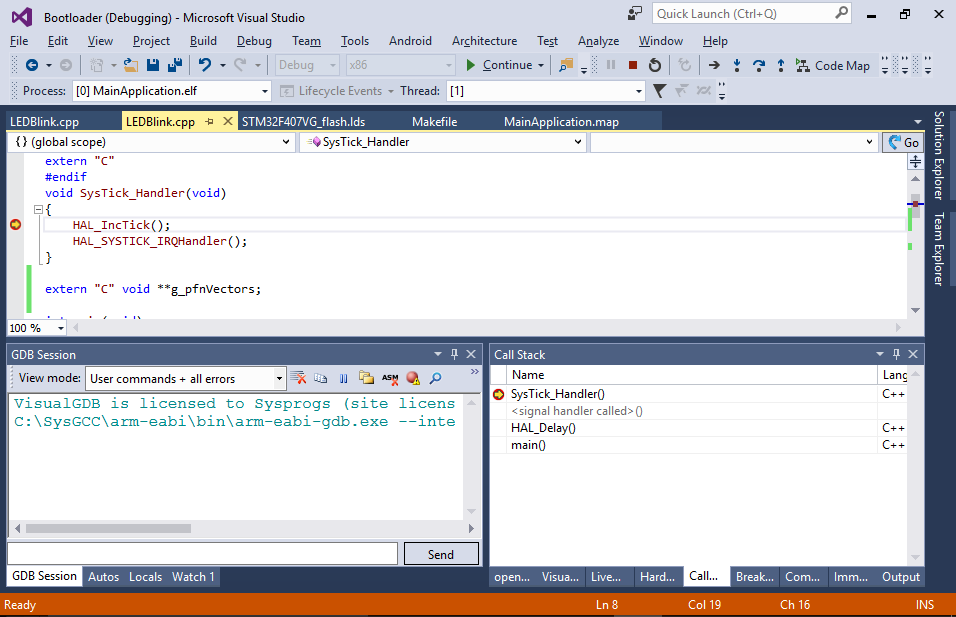Select HAL_Delay() call stack frame
The image size is (956, 617).
tap(699, 428)
